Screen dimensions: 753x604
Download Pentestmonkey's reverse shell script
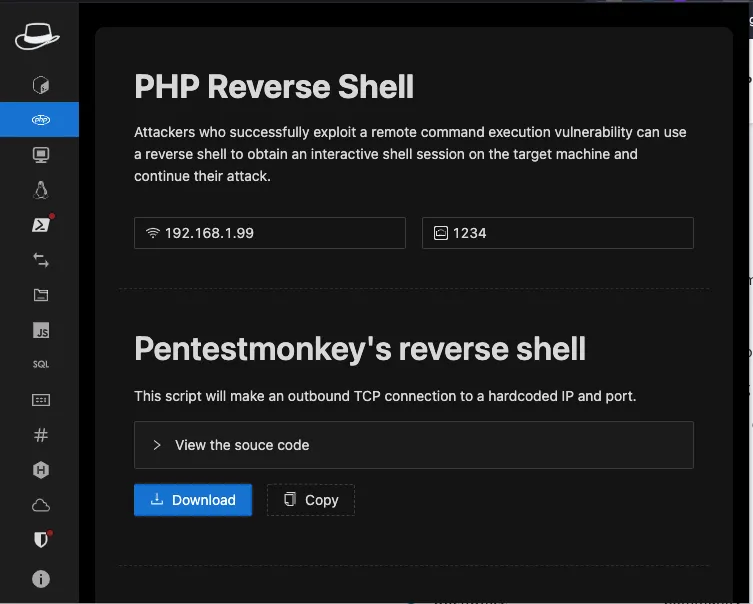(x=193, y=500)
